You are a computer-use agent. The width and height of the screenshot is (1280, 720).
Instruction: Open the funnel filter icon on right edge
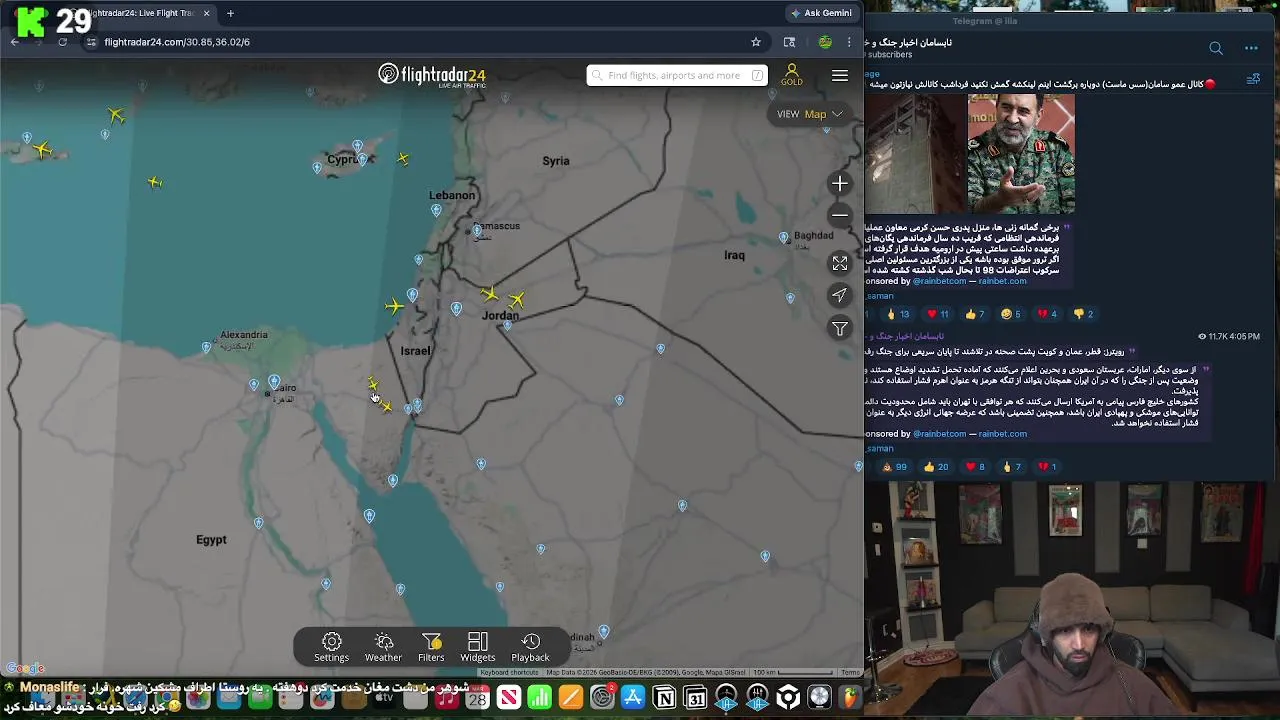840,328
